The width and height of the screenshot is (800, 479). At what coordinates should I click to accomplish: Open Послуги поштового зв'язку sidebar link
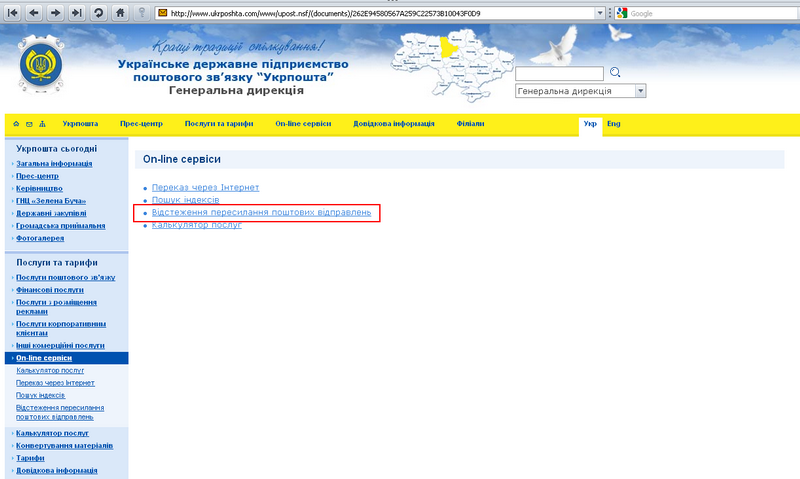click(x=65, y=278)
